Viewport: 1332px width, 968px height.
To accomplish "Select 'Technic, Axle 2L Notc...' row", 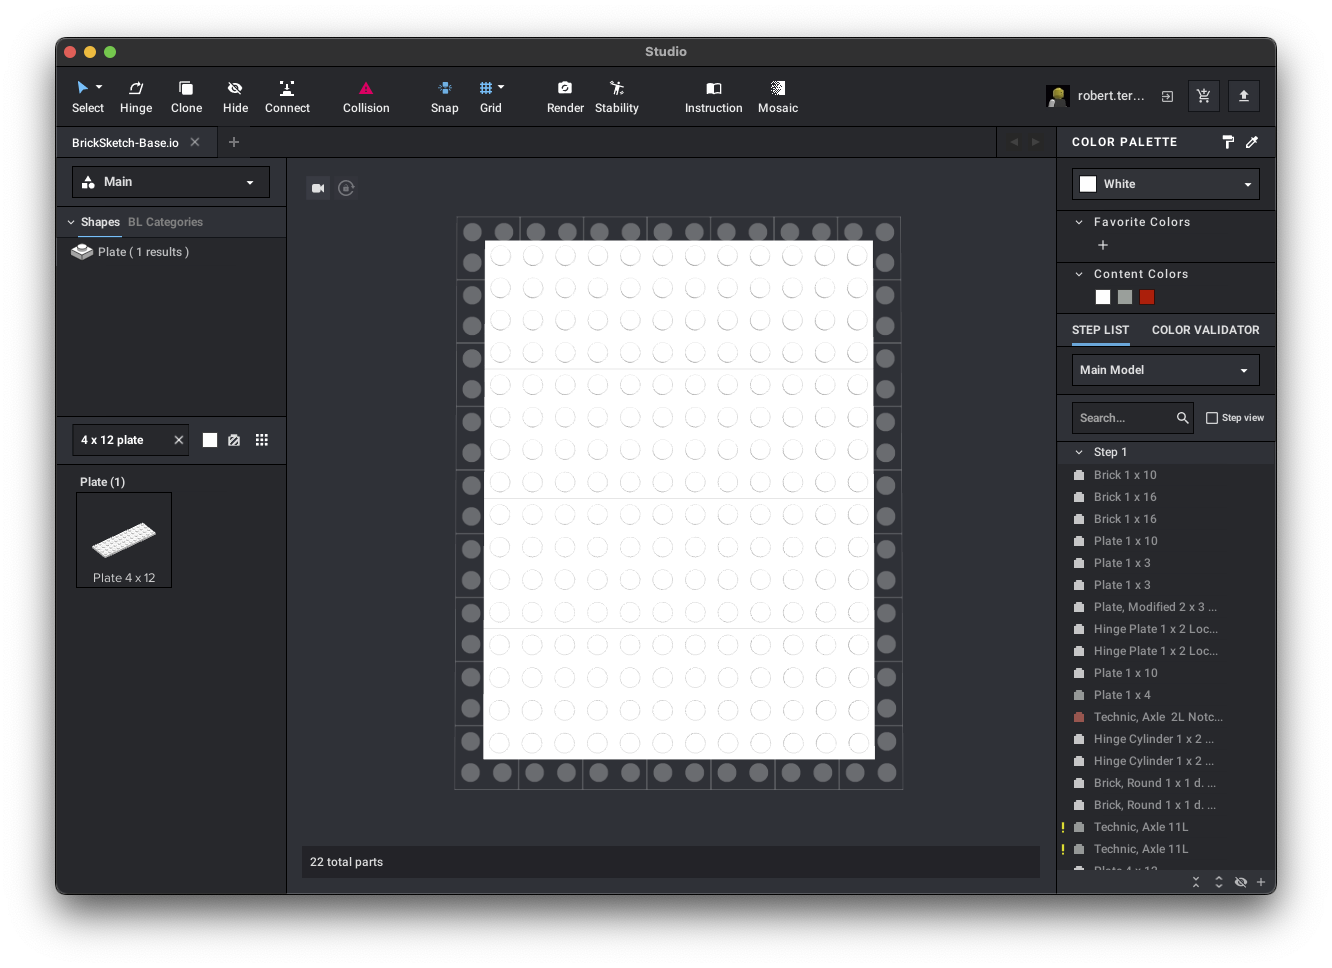I will [x=1166, y=717].
